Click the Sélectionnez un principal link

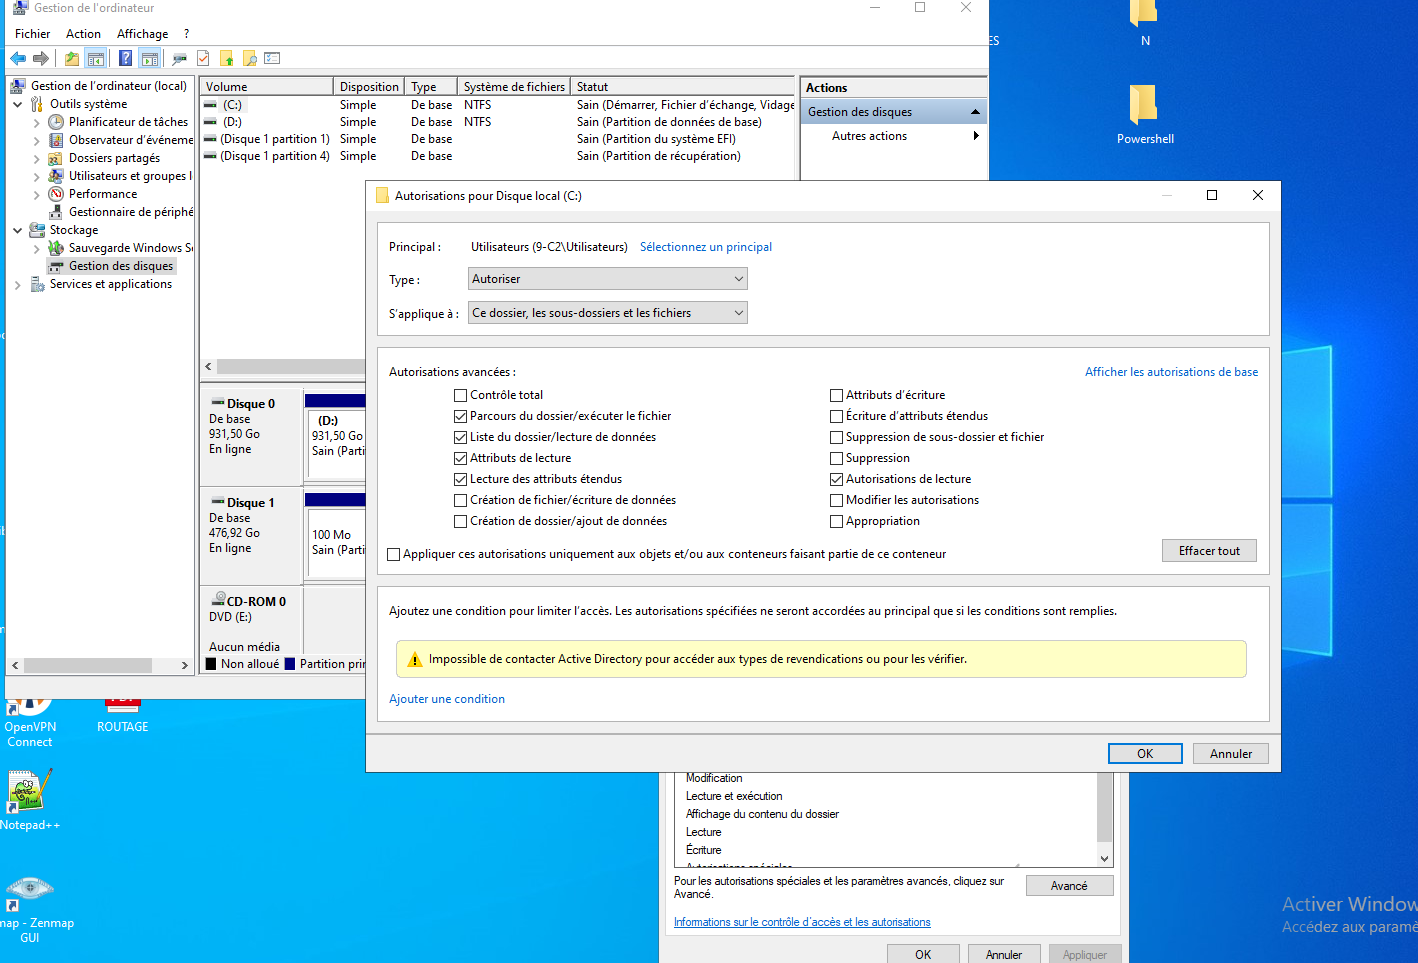pyautogui.click(x=706, y=247)
